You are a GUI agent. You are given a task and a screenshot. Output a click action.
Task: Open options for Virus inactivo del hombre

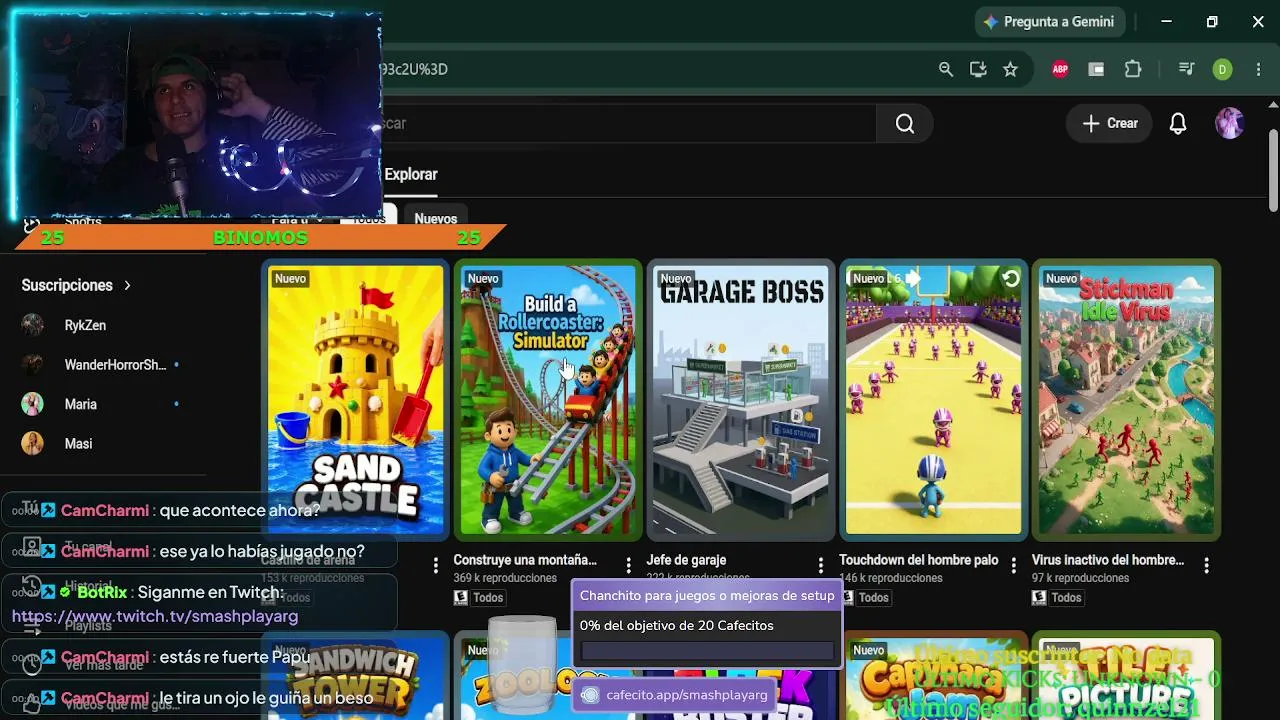pos(1207,566)
